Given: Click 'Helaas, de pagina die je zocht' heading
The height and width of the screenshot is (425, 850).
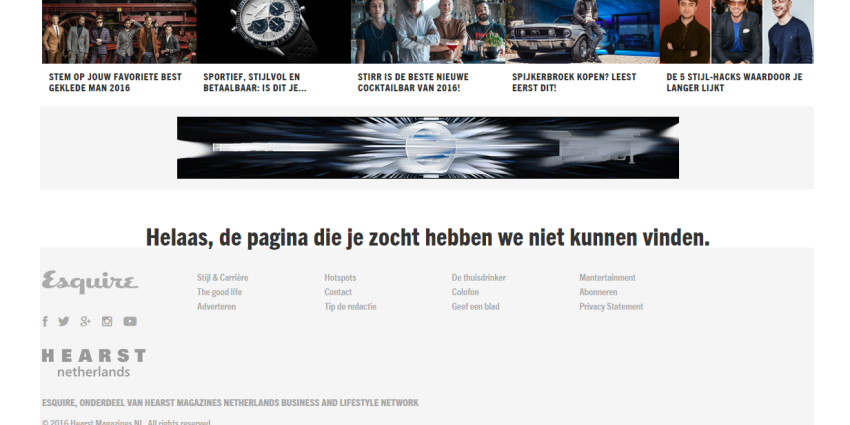Looking at the screenshot, I should pyautogui.click(x=428, y=237).
